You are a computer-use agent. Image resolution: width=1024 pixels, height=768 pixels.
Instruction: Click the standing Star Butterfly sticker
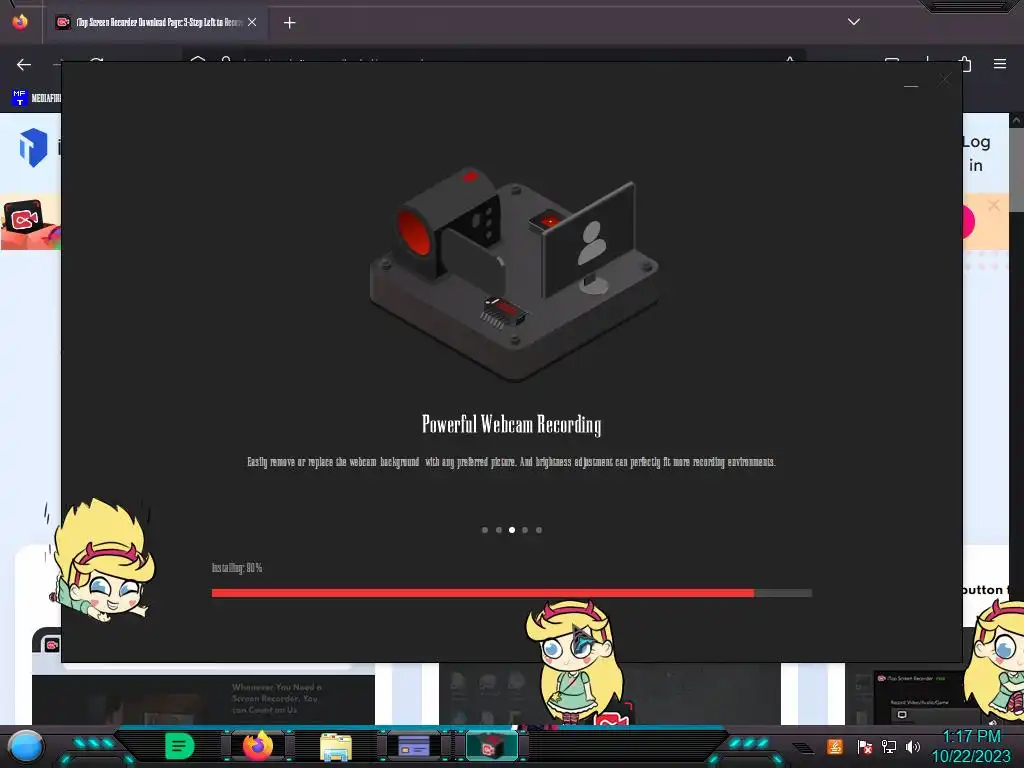pyautogui.click(x=573, y=662)
